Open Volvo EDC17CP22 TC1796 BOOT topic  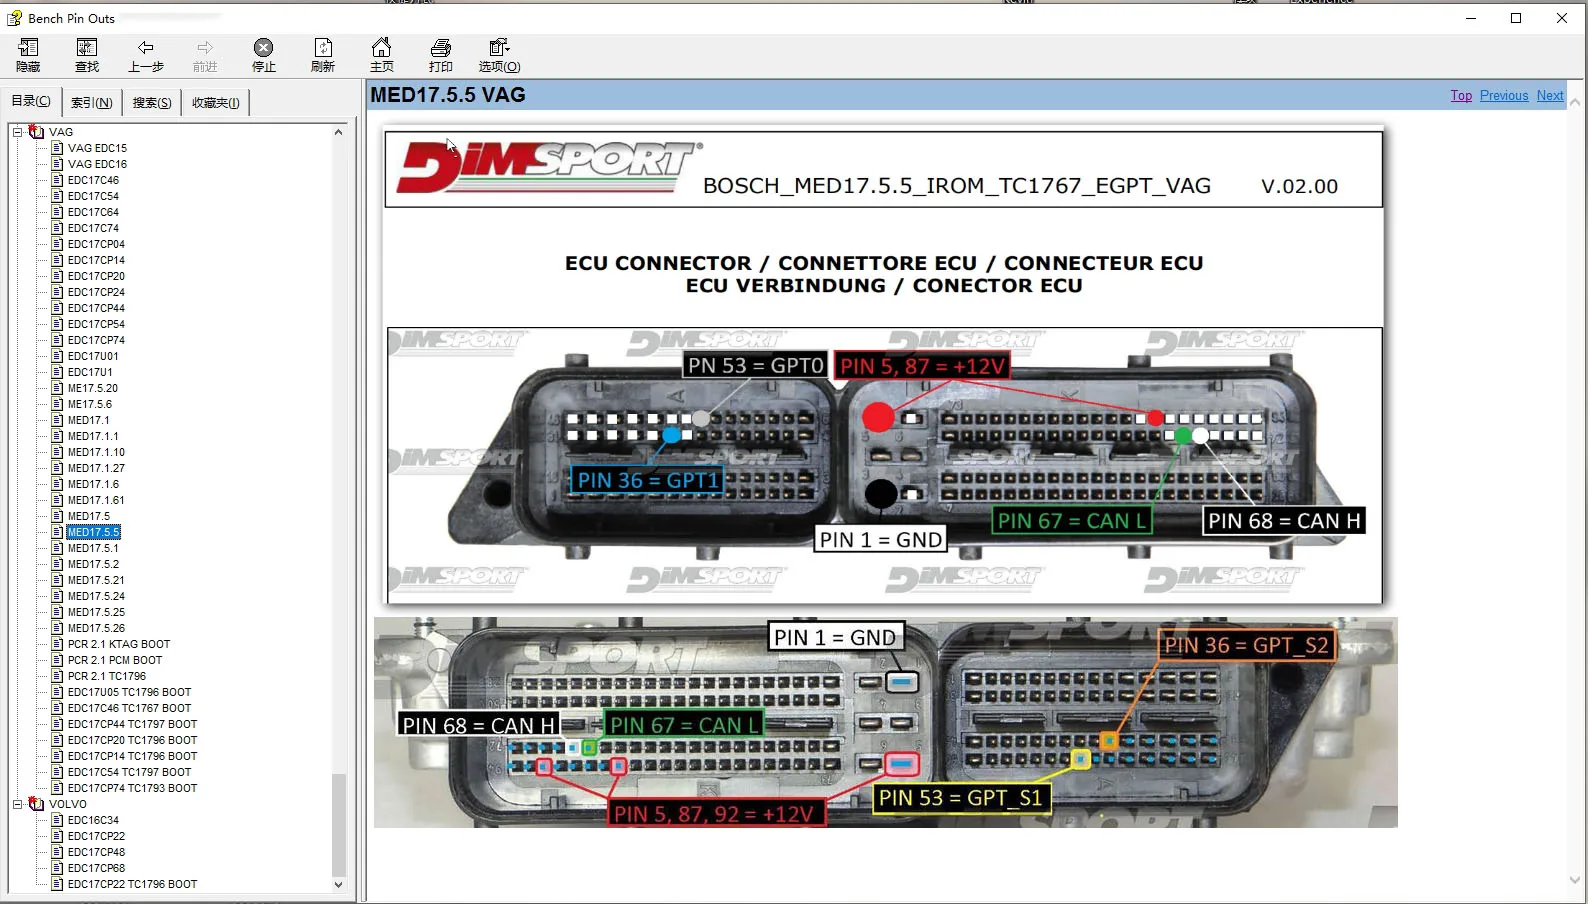(x=132, y=884)
